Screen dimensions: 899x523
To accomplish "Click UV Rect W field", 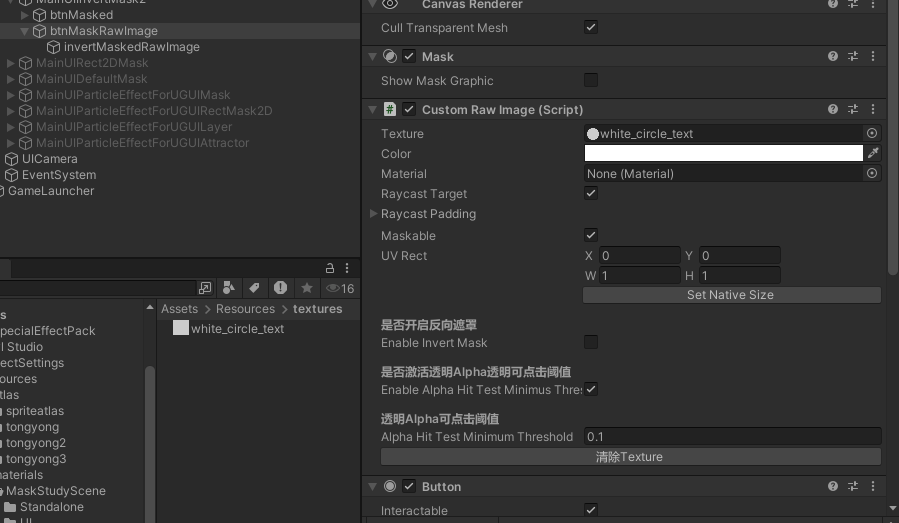I will (639, 275).
